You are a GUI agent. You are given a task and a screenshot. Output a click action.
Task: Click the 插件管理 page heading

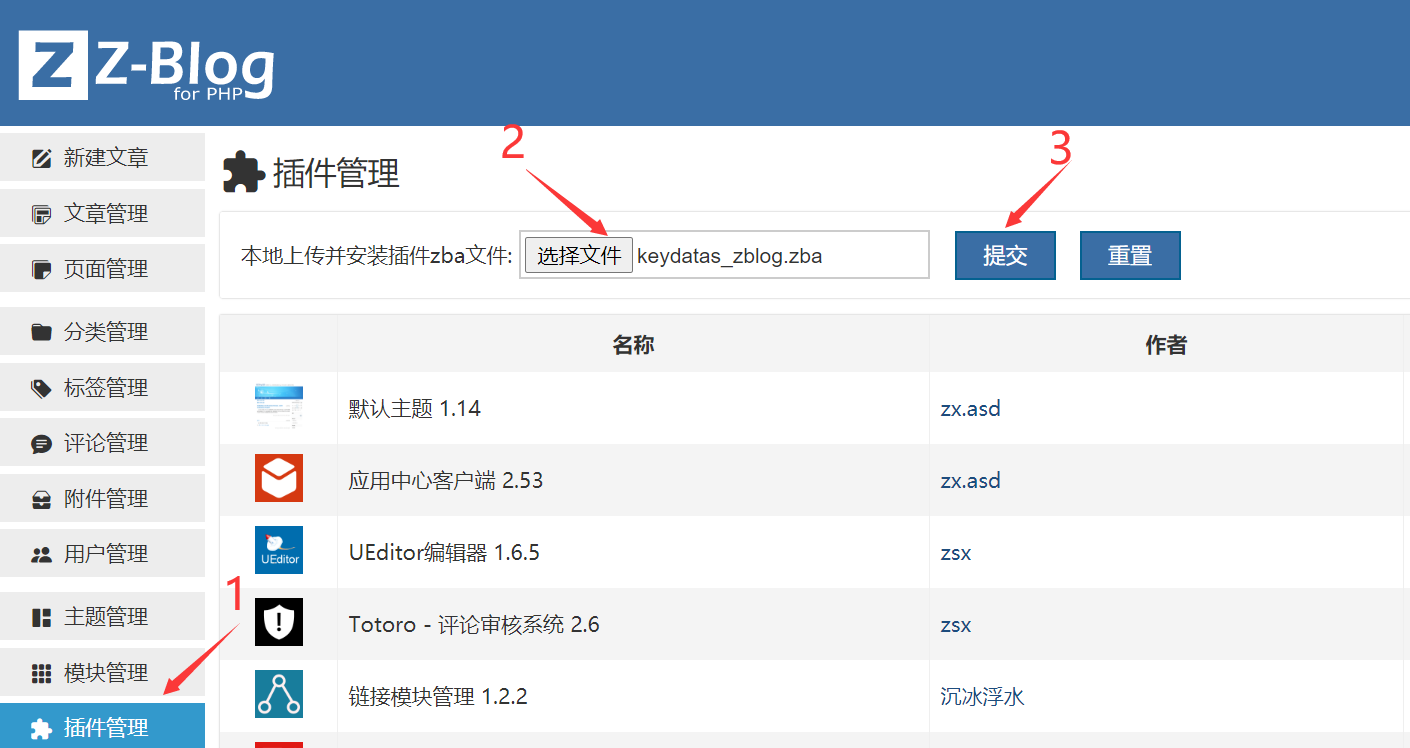(336, 172)
